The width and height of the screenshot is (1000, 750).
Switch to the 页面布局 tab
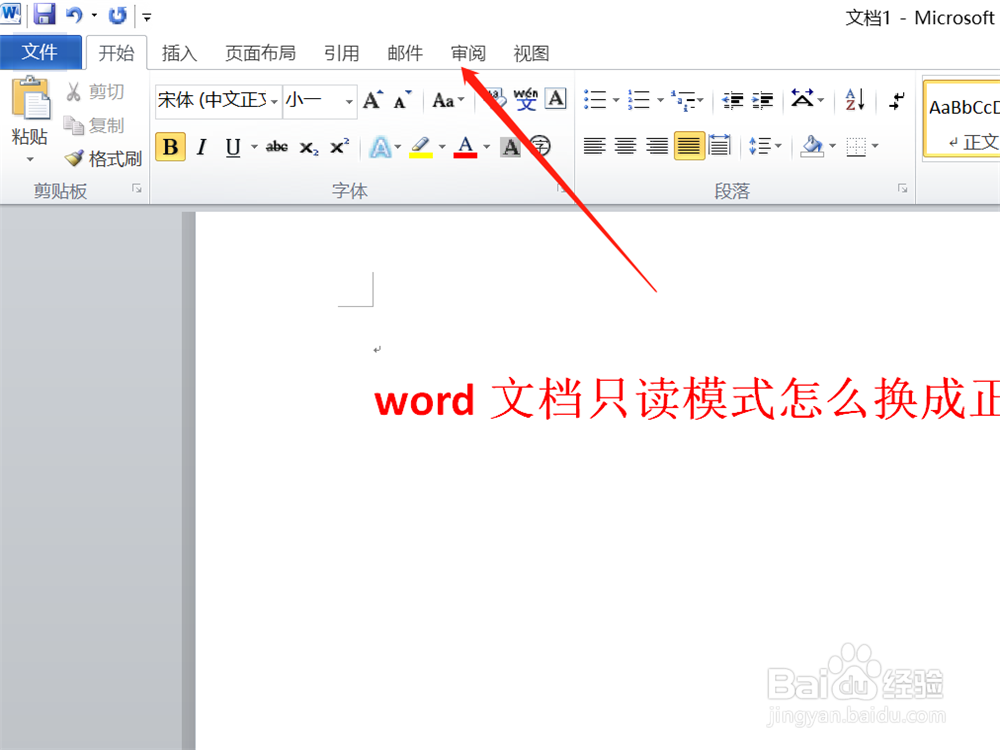[x=260, y=53]
